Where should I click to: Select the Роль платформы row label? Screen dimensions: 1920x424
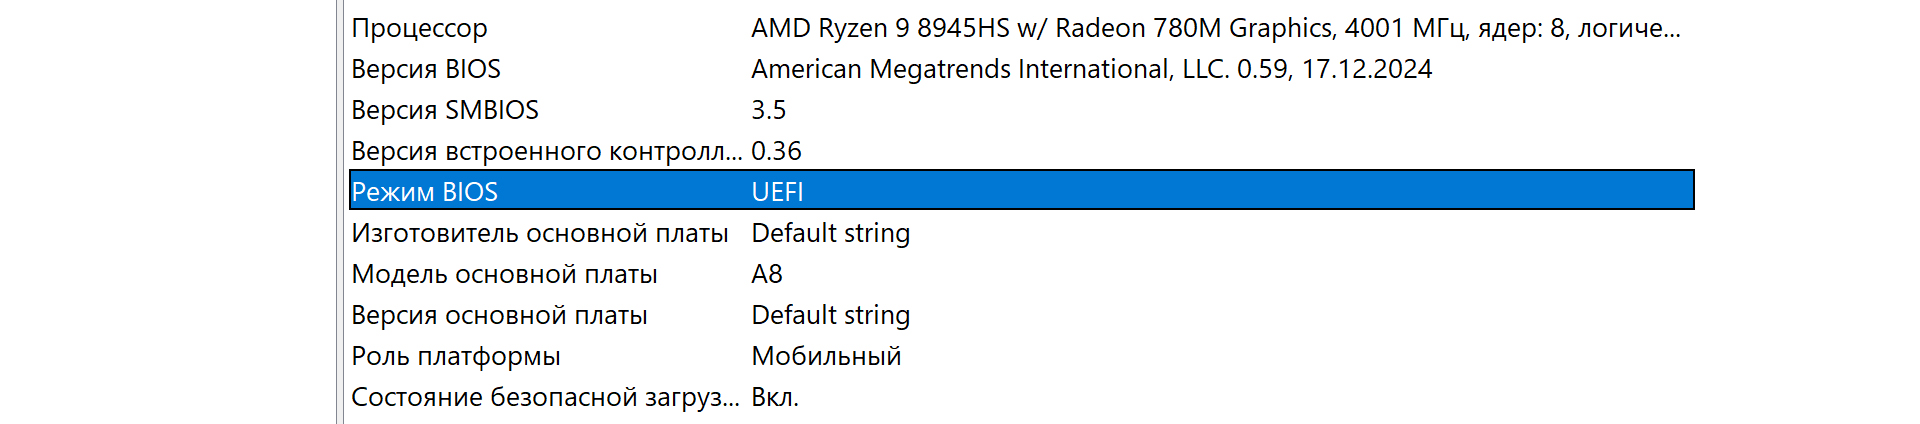(x=456, y=356)
